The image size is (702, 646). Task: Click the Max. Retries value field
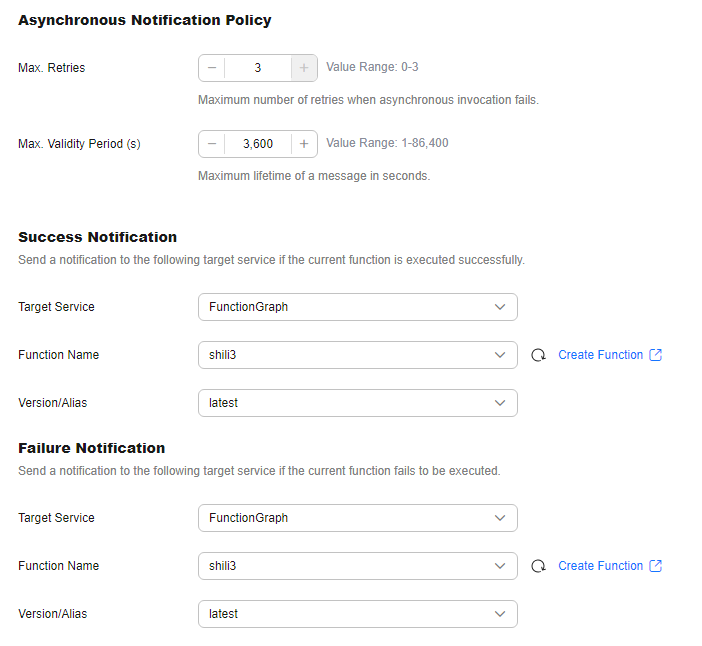[258, 68]
